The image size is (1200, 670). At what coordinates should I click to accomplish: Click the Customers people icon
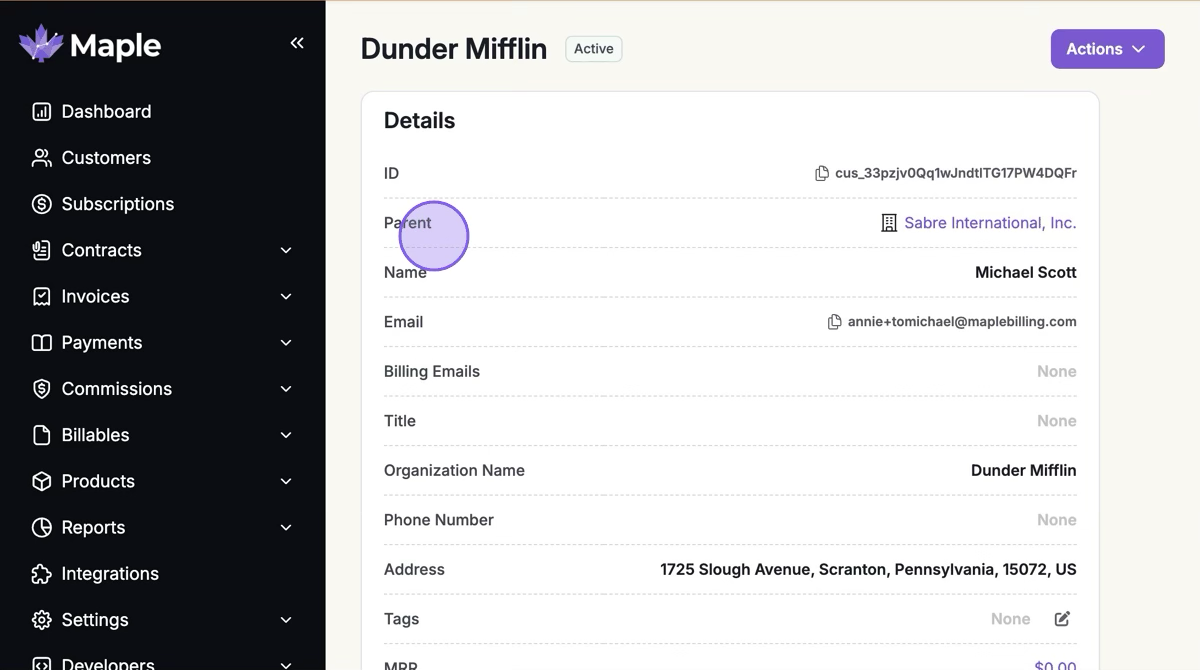click(x=41, y=158)
